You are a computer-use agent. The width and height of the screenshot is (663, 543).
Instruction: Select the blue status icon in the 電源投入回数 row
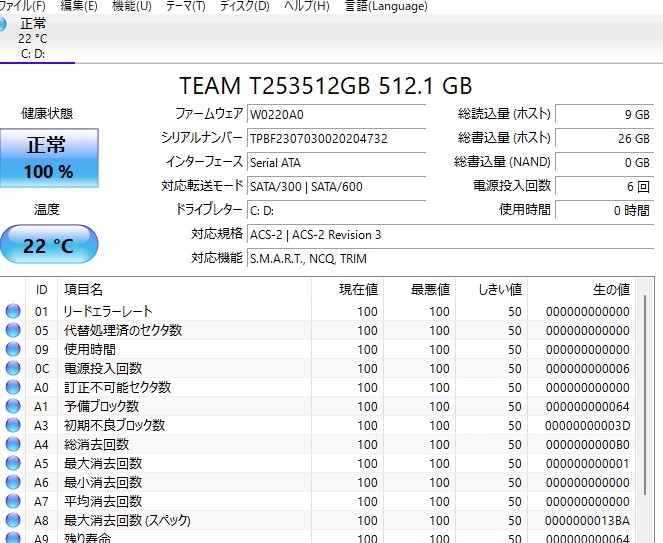tap(13, 369)
